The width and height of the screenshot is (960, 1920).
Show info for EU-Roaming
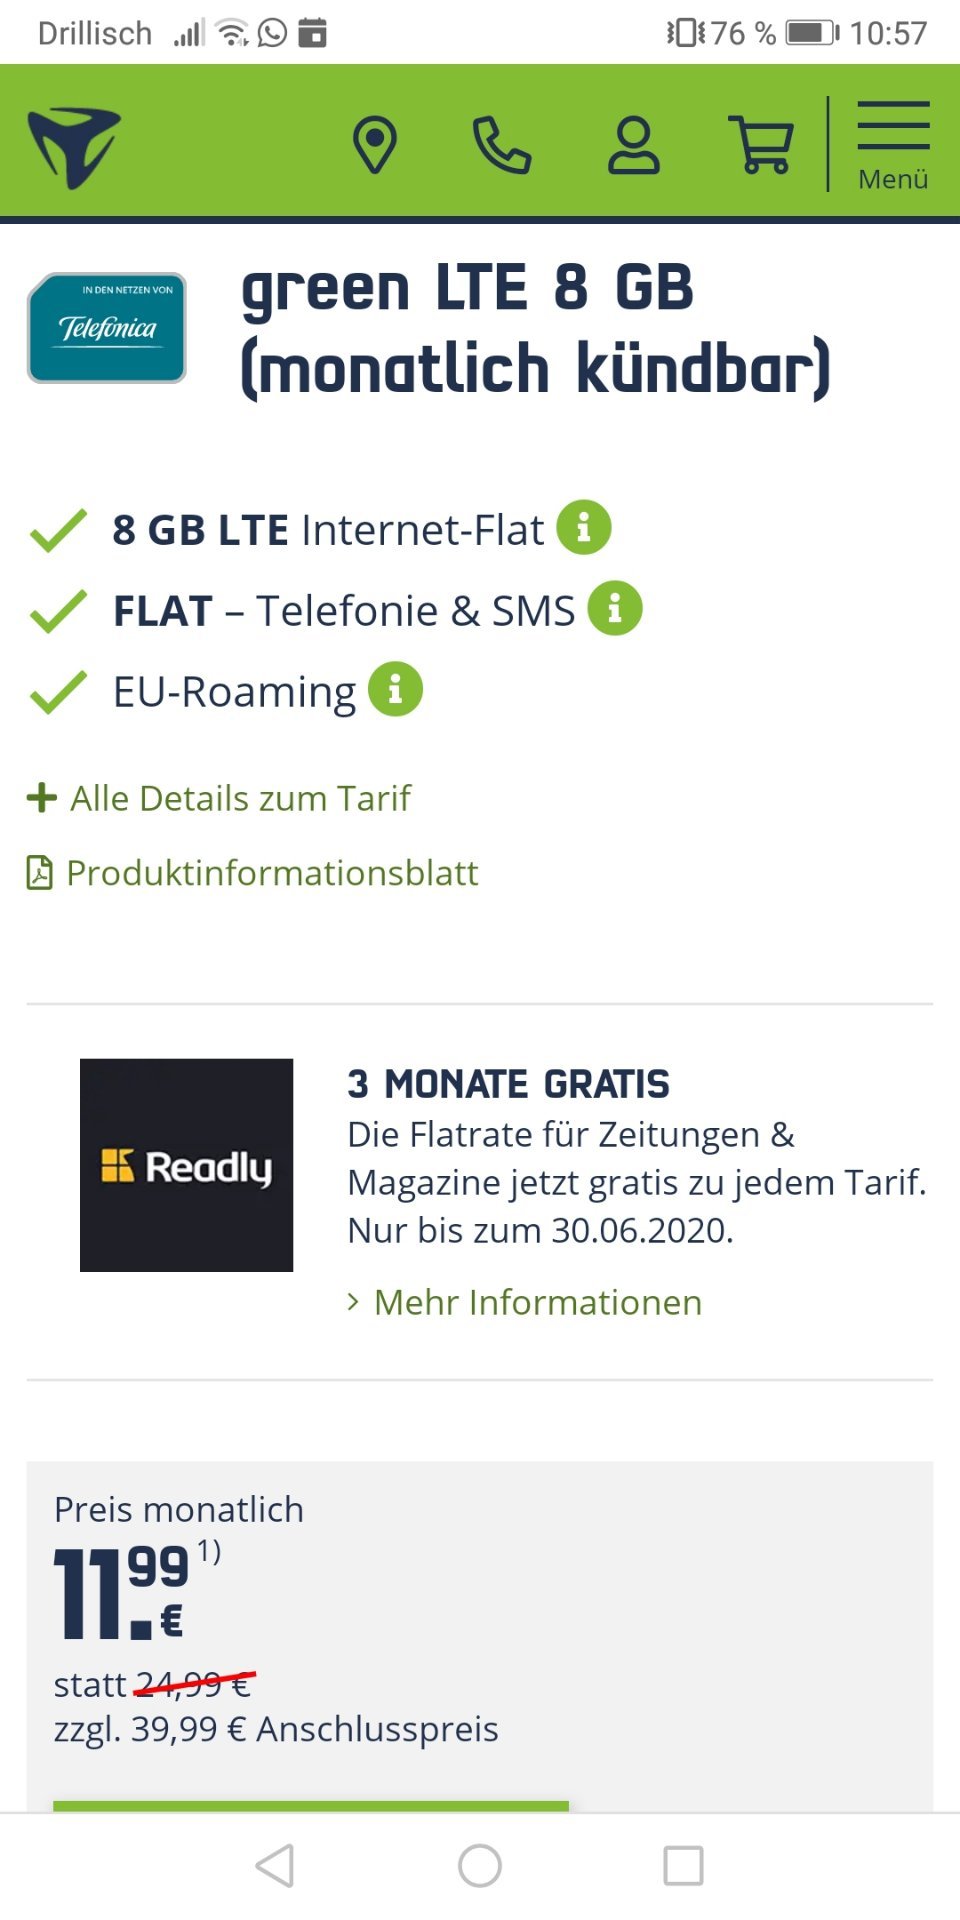[395, 689]
